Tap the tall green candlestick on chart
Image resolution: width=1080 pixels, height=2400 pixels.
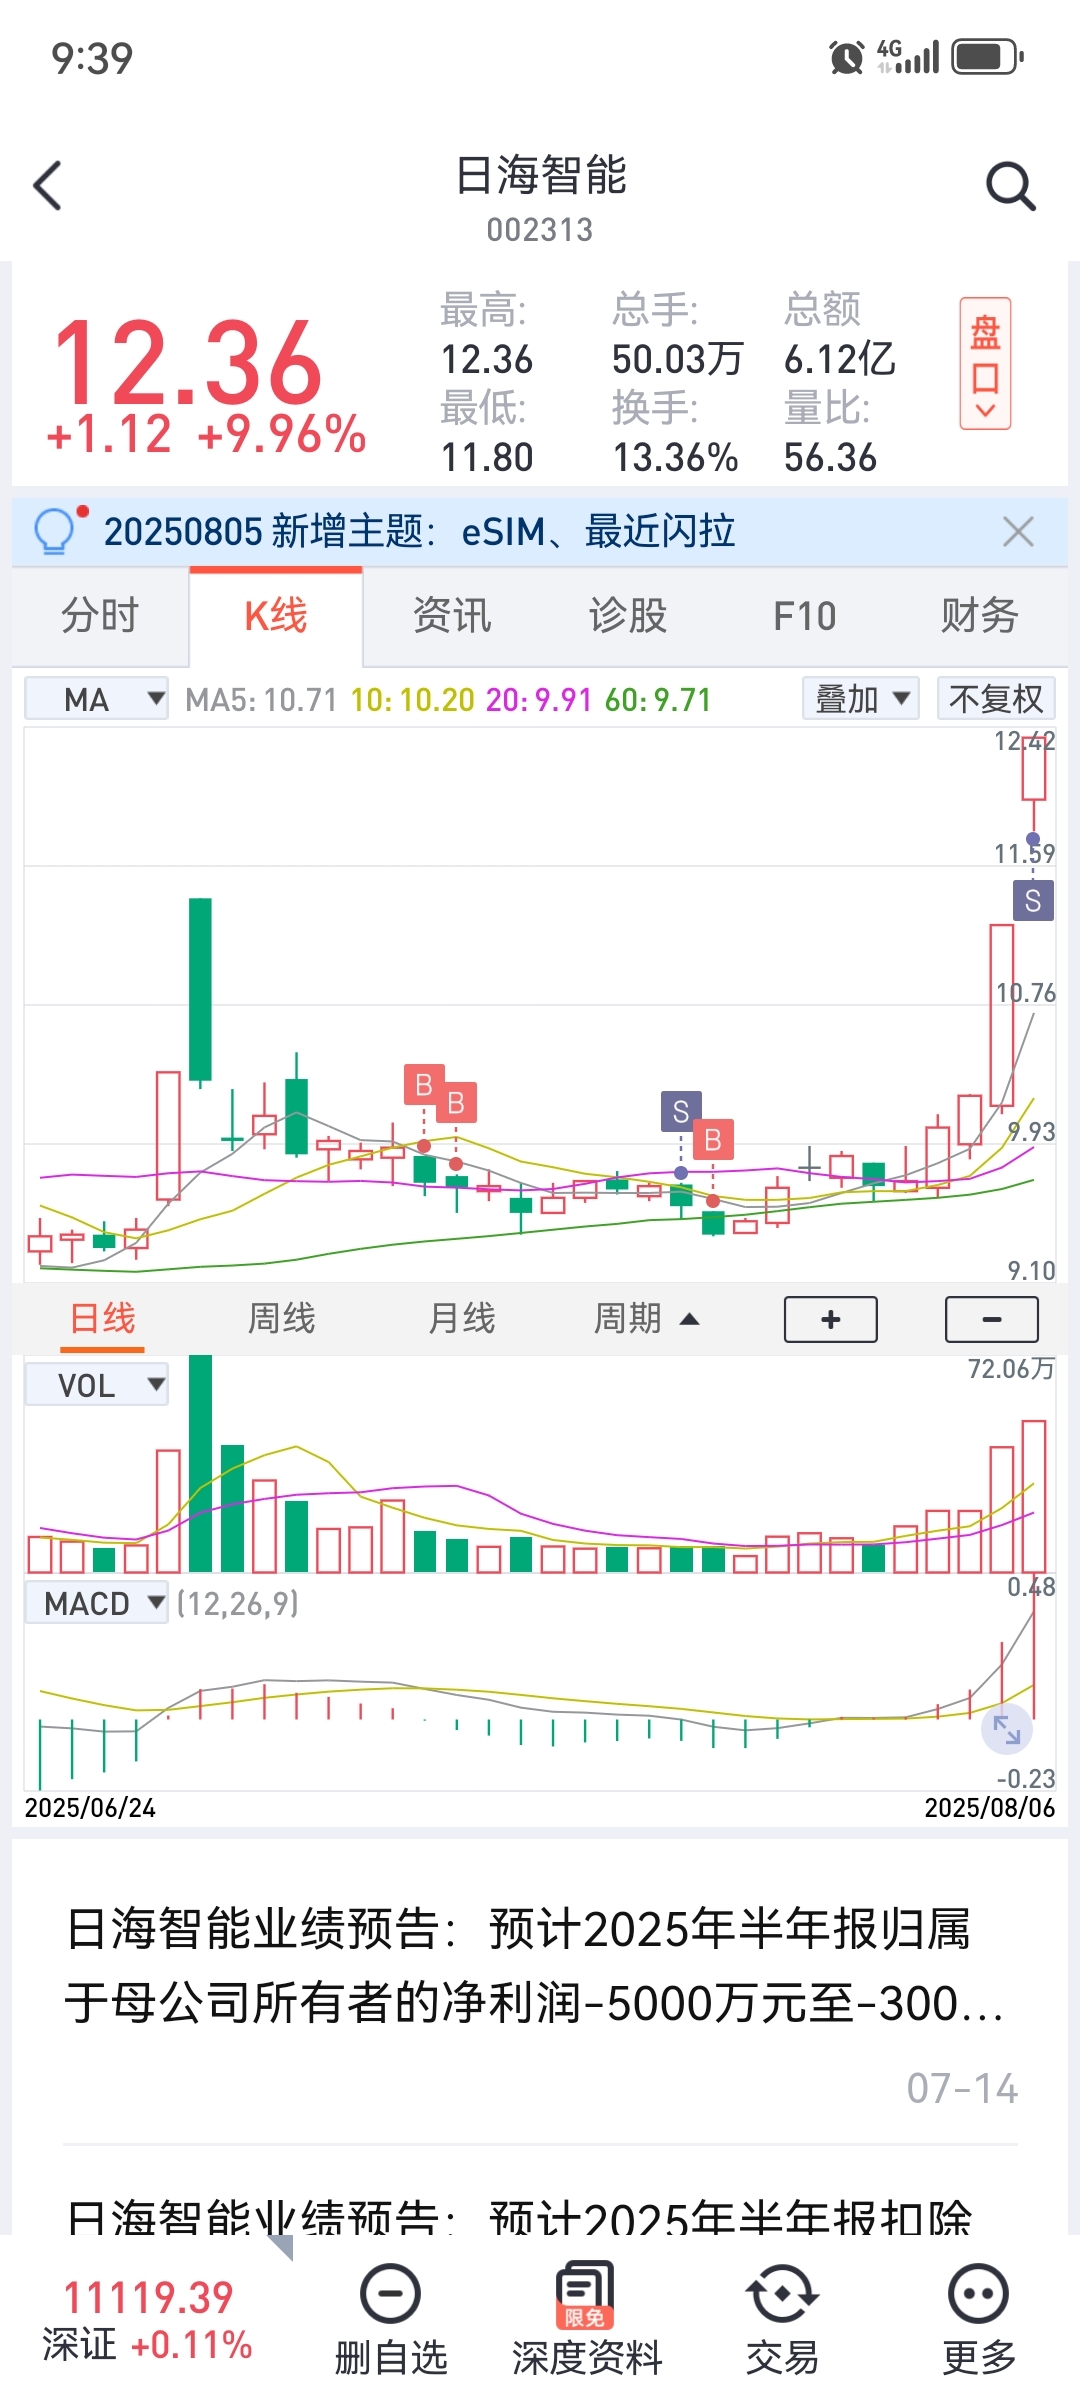tap(200, 989)
